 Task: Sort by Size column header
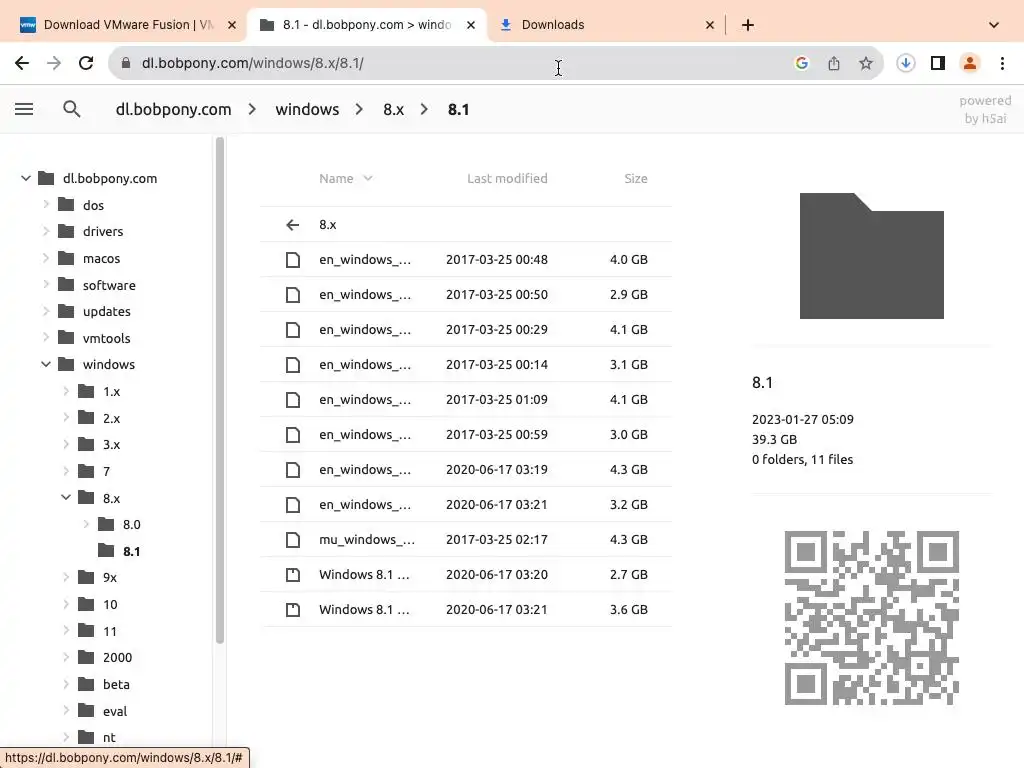click(635, 178)
